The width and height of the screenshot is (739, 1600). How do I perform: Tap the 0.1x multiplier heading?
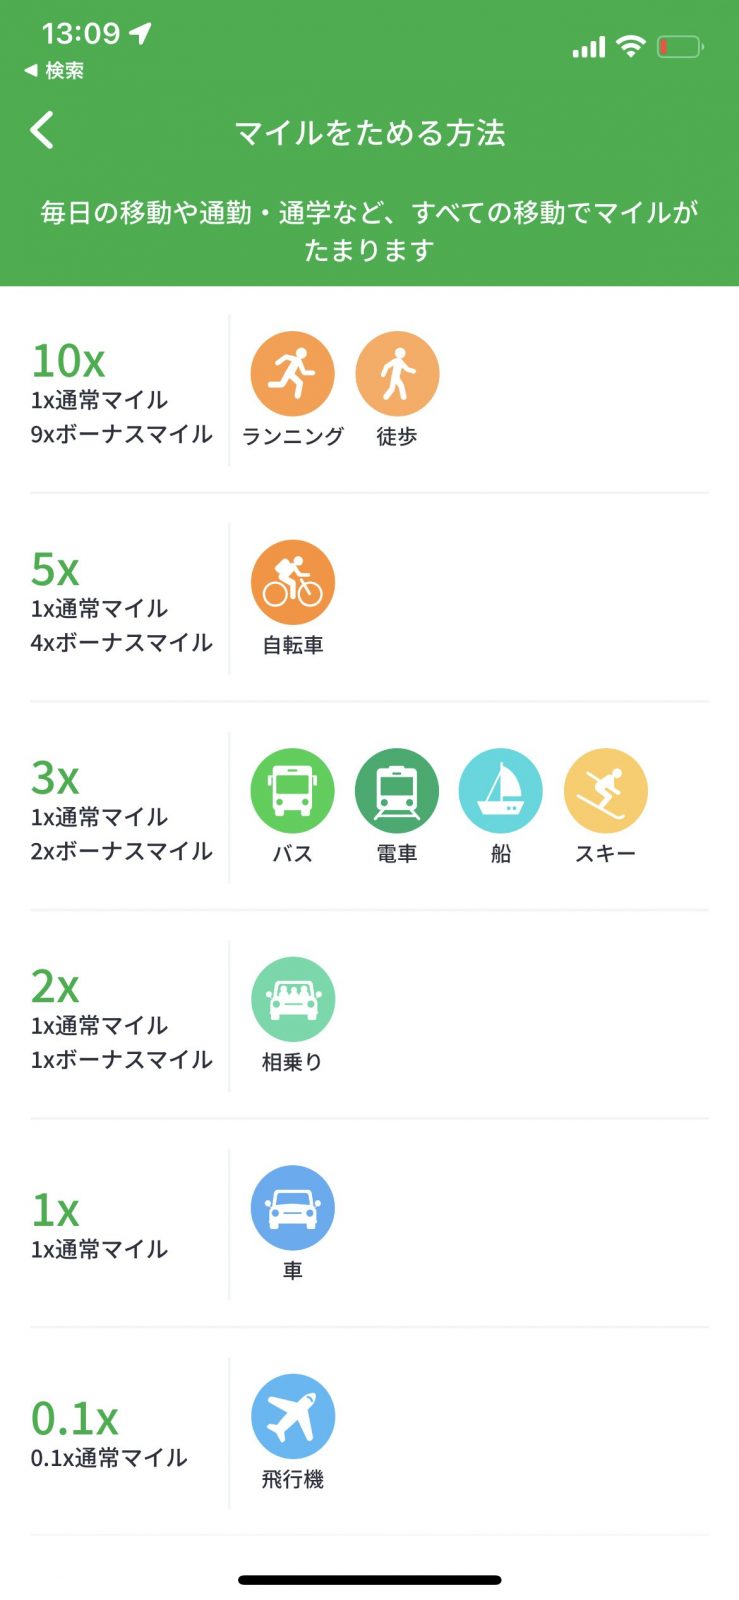(x=75, y=1418)
